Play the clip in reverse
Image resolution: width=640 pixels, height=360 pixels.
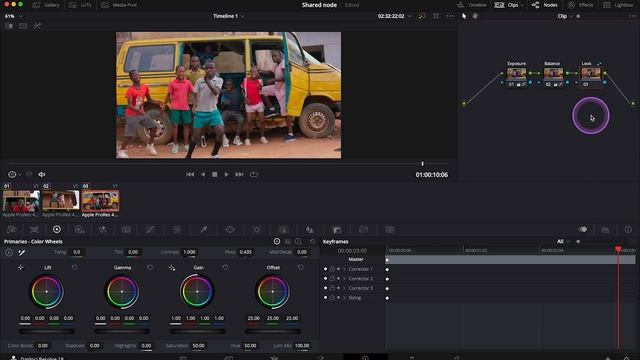[203, 174]
